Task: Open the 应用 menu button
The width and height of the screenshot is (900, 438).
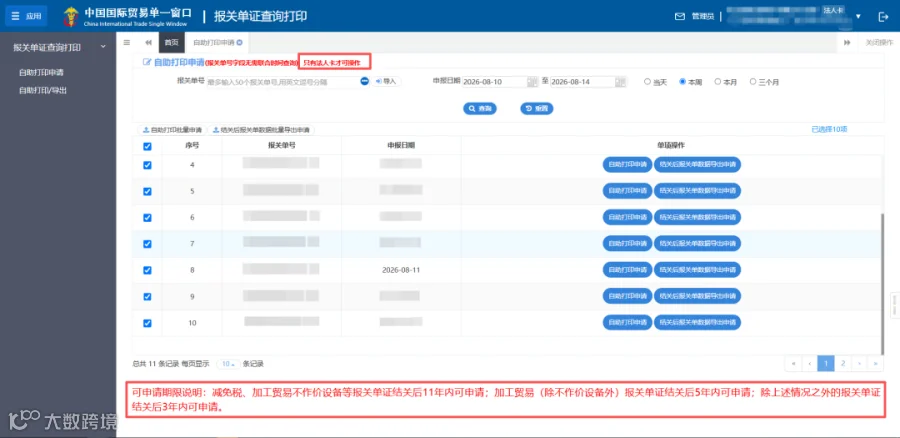Action: click(26, 16)
